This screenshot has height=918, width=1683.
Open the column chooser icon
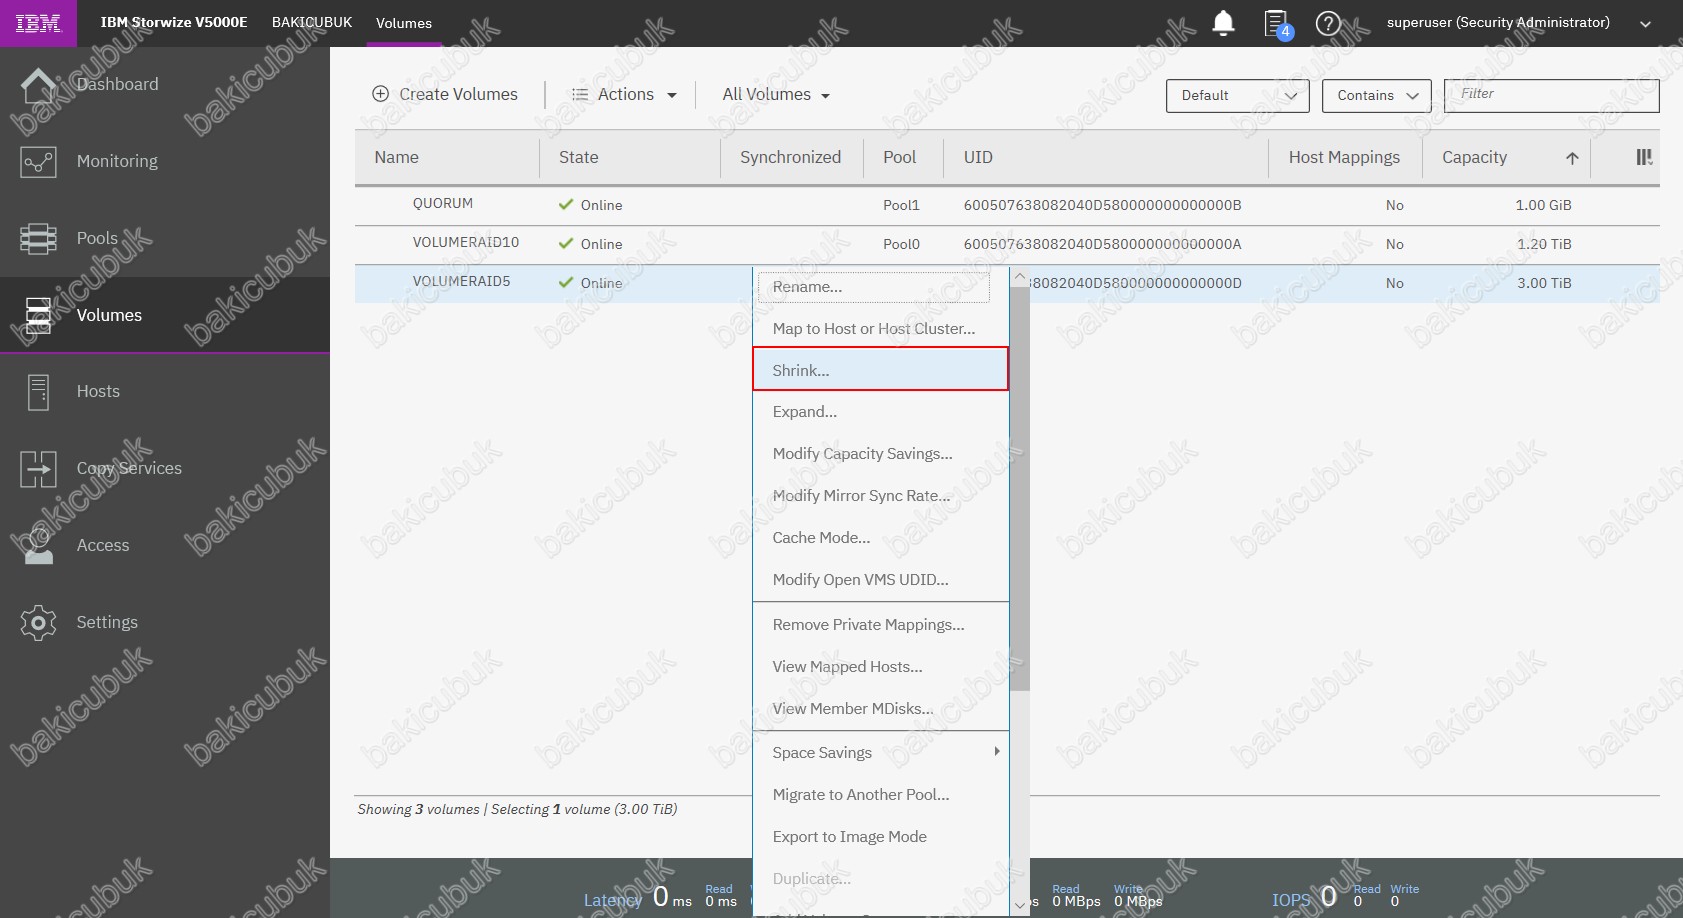click(1643, 157)
